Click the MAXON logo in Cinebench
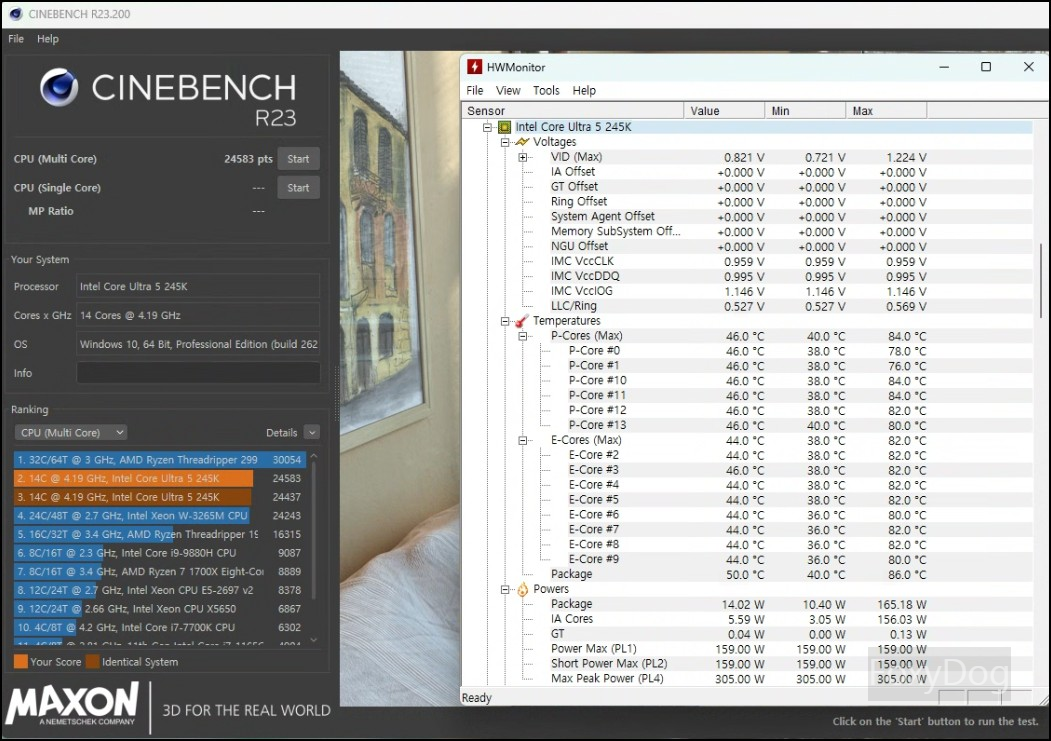The height and width of the screenshot is (741, 1051). 72,704
